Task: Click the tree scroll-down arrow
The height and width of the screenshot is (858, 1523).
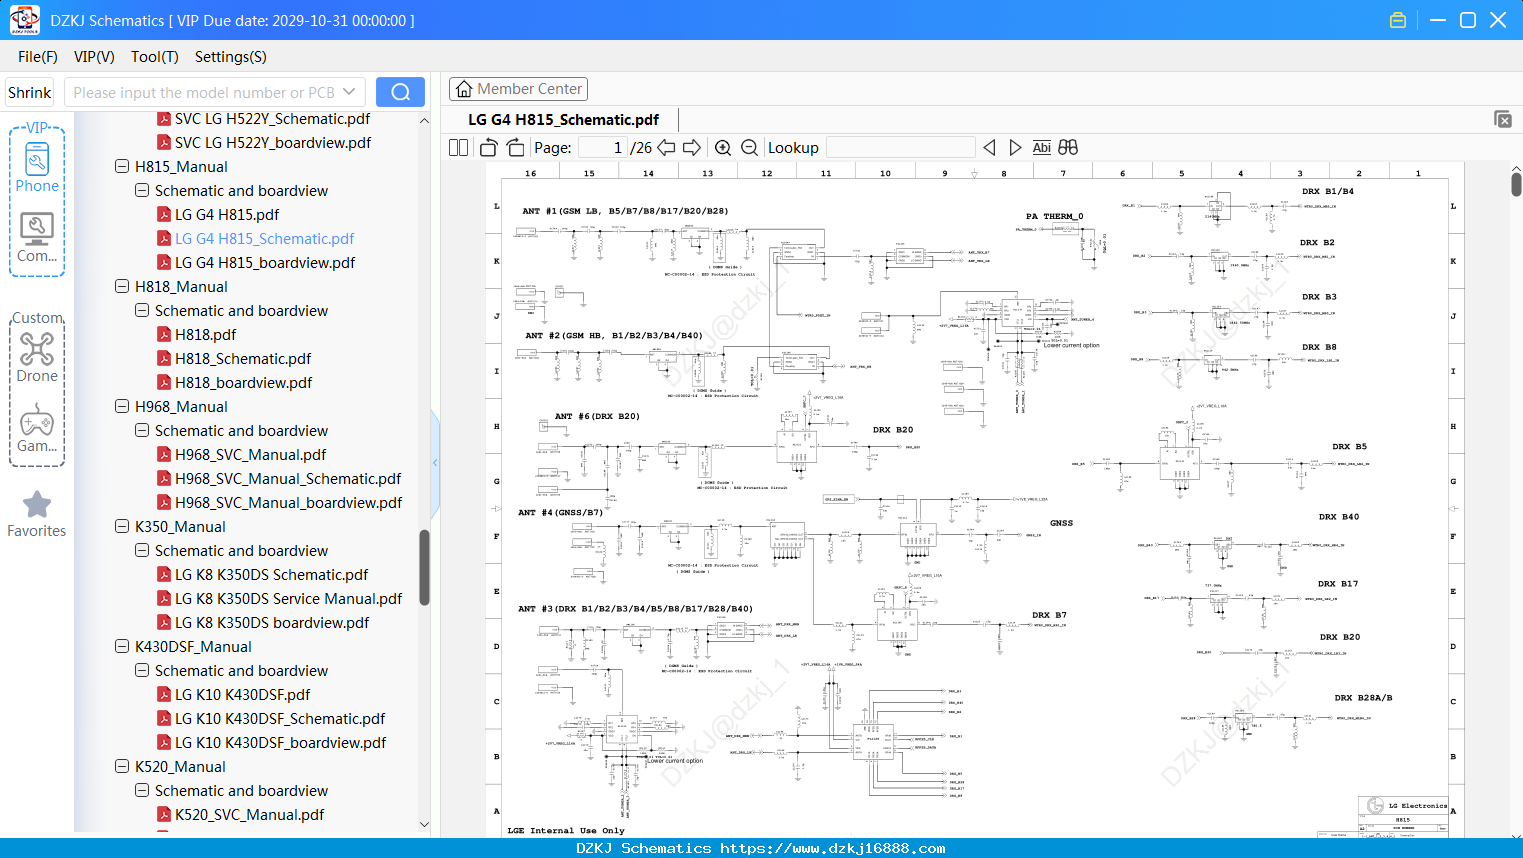Action: [x=424, y=825]
